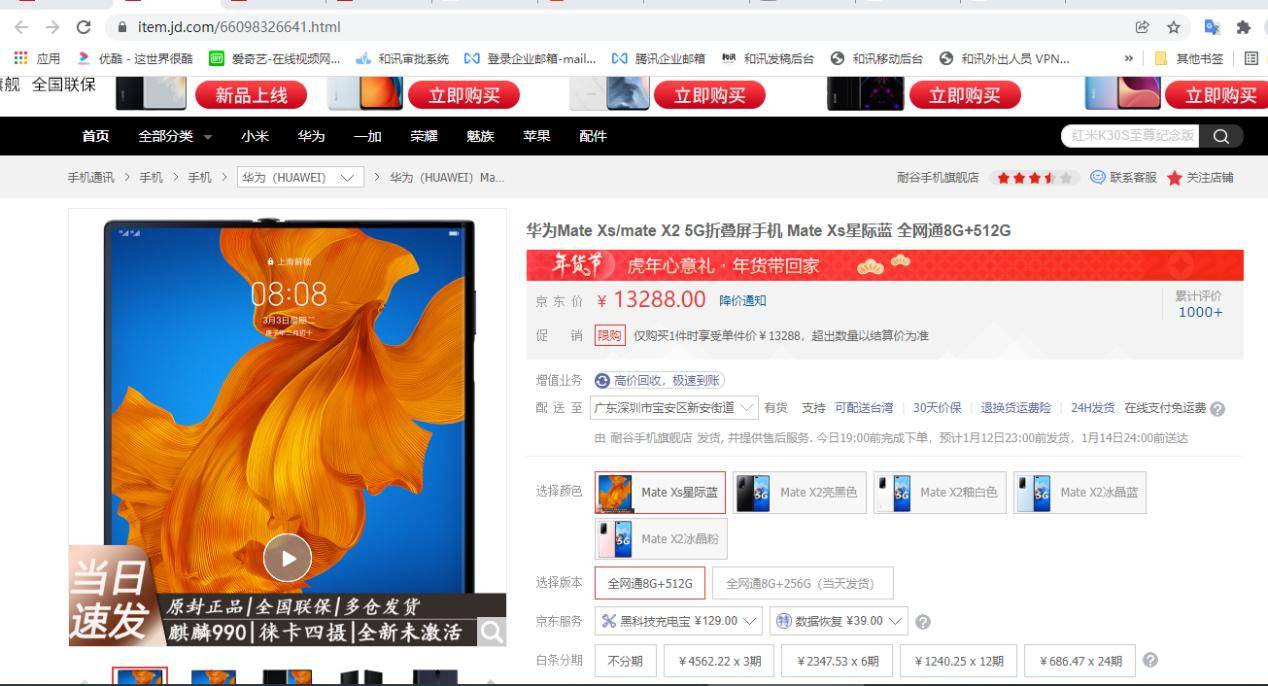This screenshot has height=686, width=1268.
Task: Open the 华为 (HUAWEI) breadcrumb dropdown
Action: [300, 178]
